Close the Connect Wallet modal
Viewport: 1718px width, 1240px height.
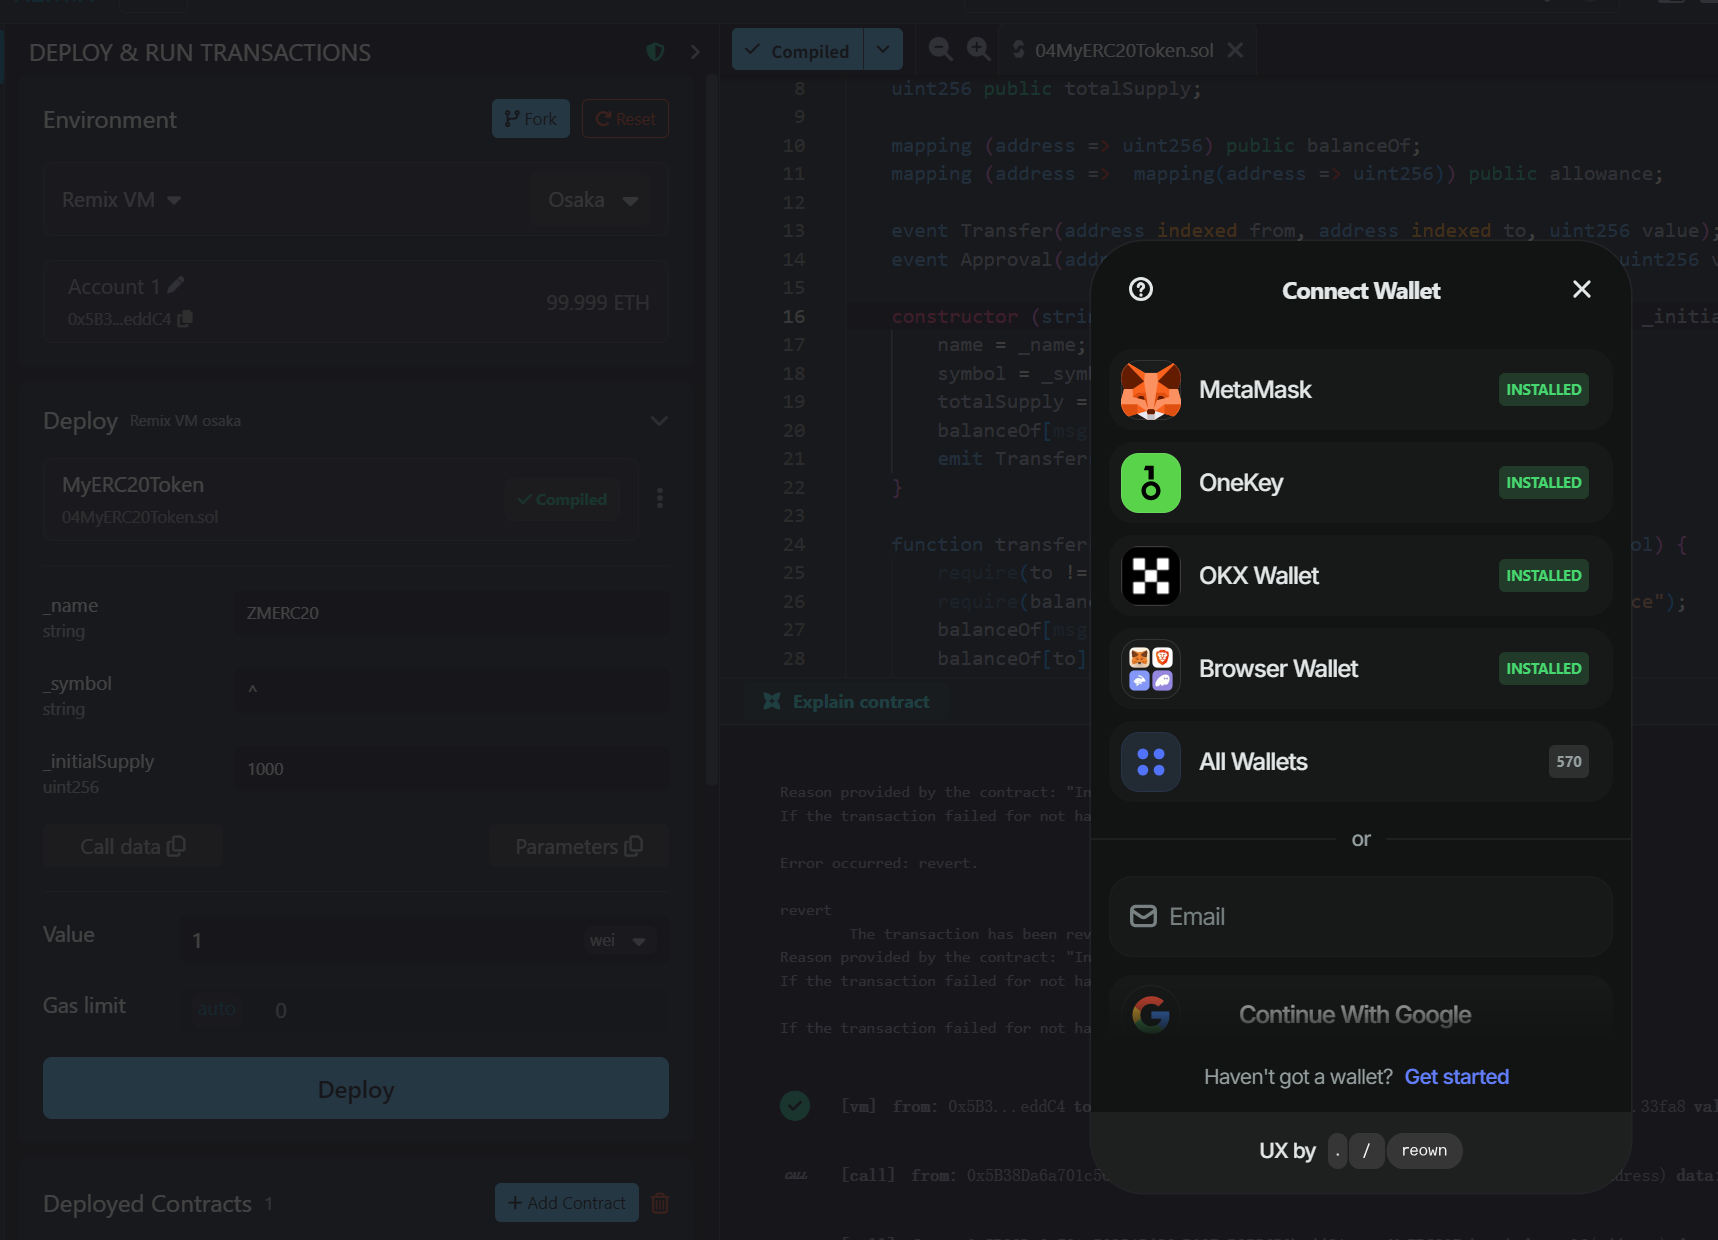tap(1582, 289)
